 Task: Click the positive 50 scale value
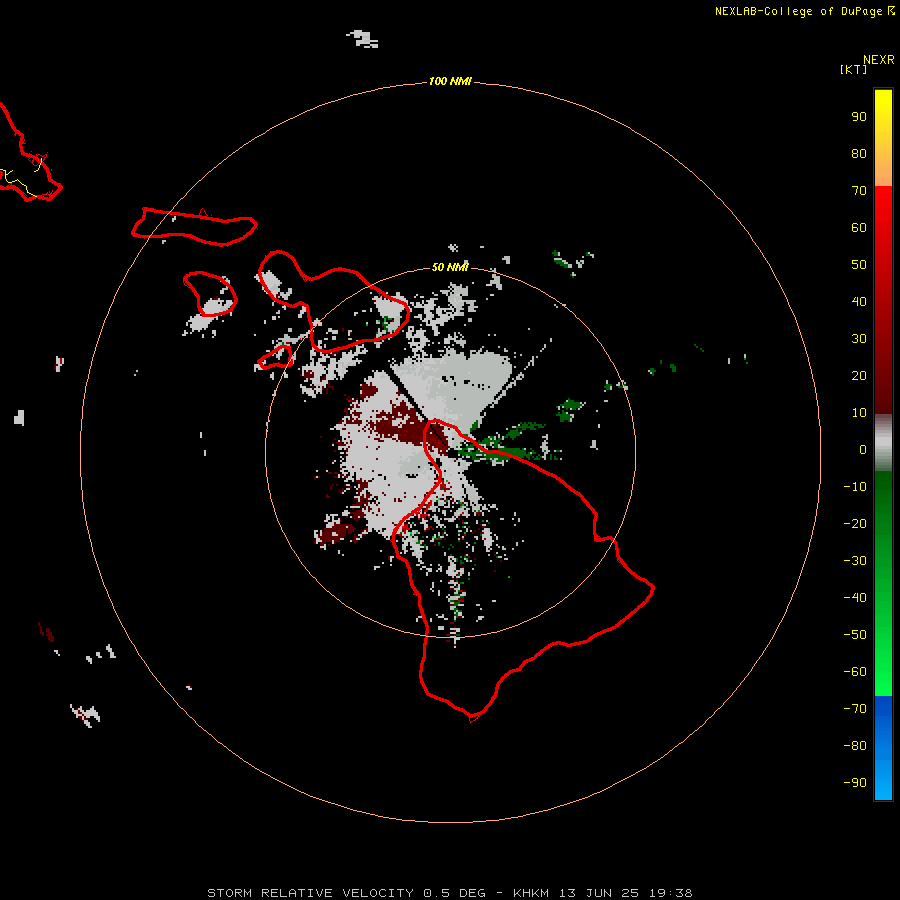(859, 265)
